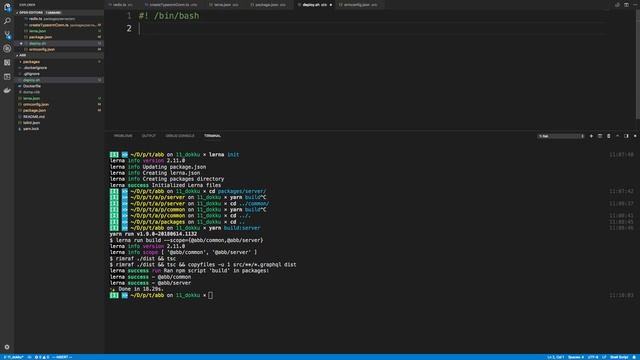
Task: Open createTypeormConn.ts in Open Editors list
Action: [59, 25]
